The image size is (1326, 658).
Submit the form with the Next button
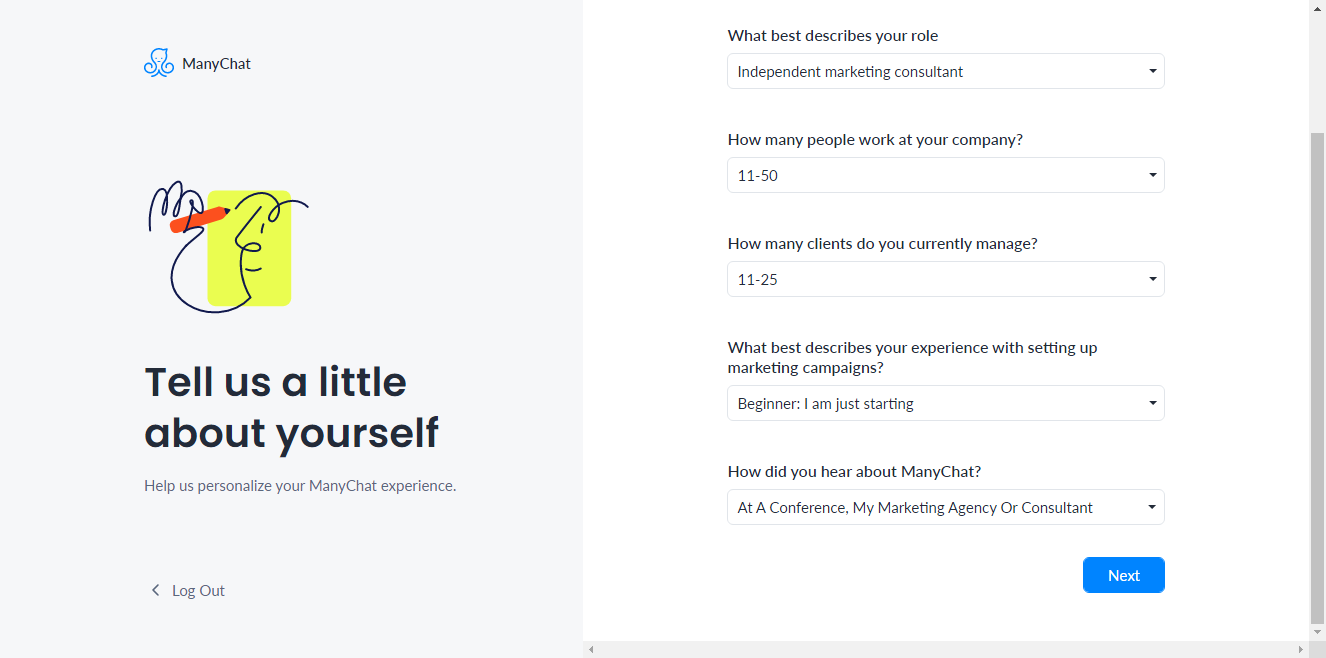coord(1124,575)
